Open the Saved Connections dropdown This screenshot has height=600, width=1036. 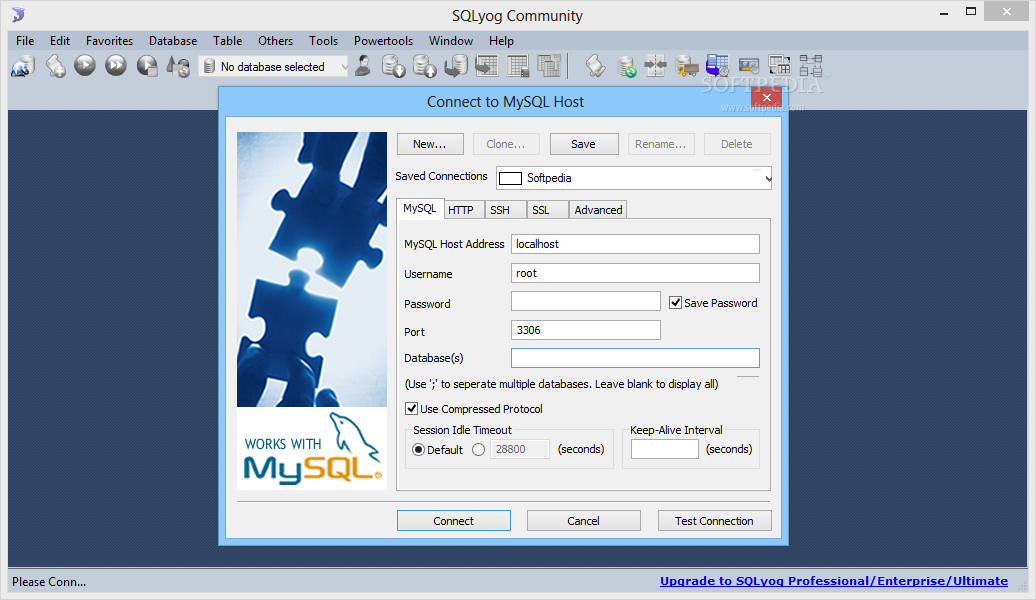[768, 177]
